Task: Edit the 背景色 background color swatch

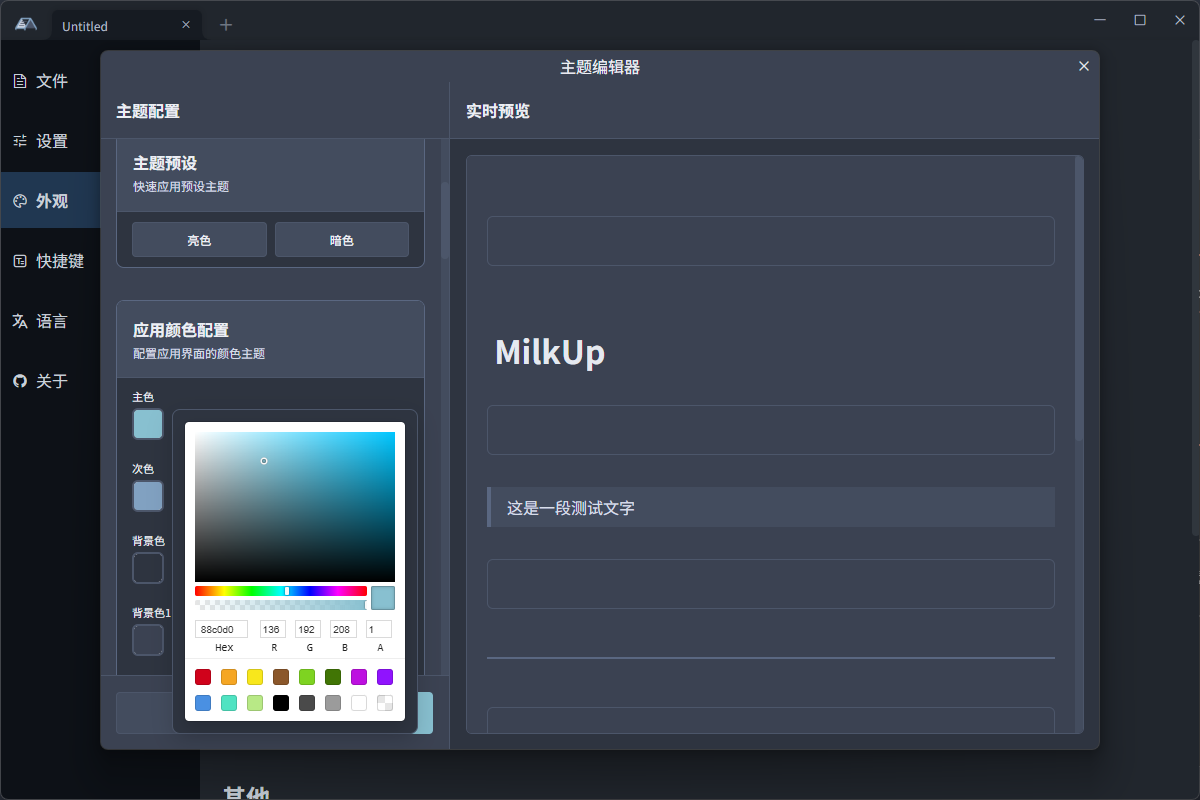Action: tap(147, 568)
